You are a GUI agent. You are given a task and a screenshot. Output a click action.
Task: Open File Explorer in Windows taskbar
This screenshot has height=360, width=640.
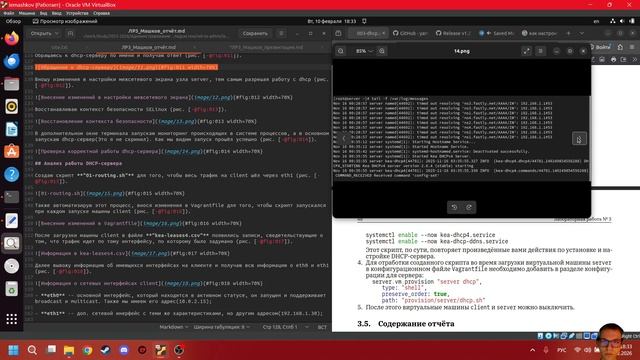(x=69, y=350)
